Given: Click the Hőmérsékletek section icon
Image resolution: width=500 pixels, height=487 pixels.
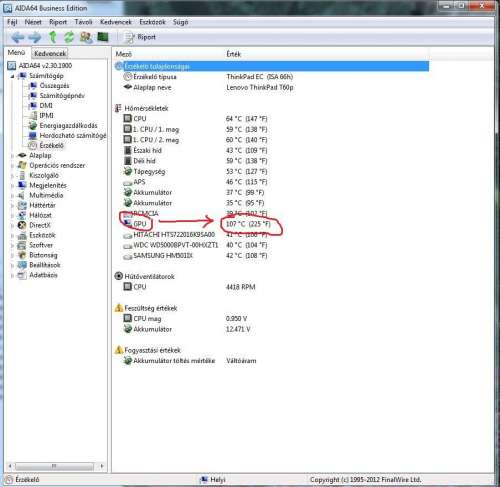Looking at the screenshot, I should (x=118, y=108).
